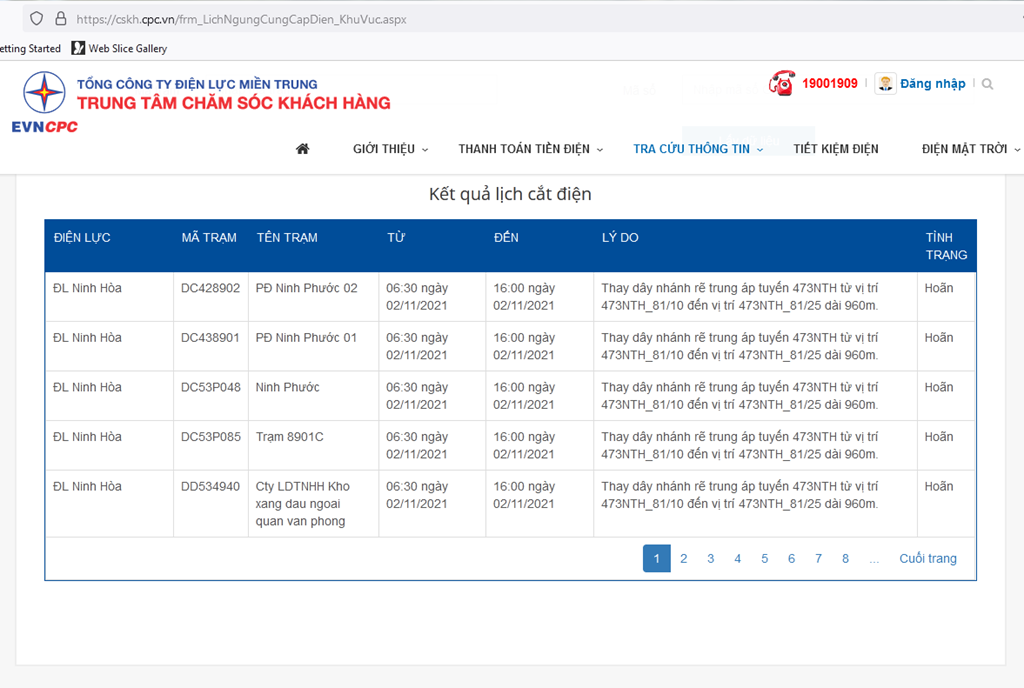Expand the THANH TOÁN TIỀN ĐIỆN menu
This screenshot has height=688, width=1024.
(530, 149)
